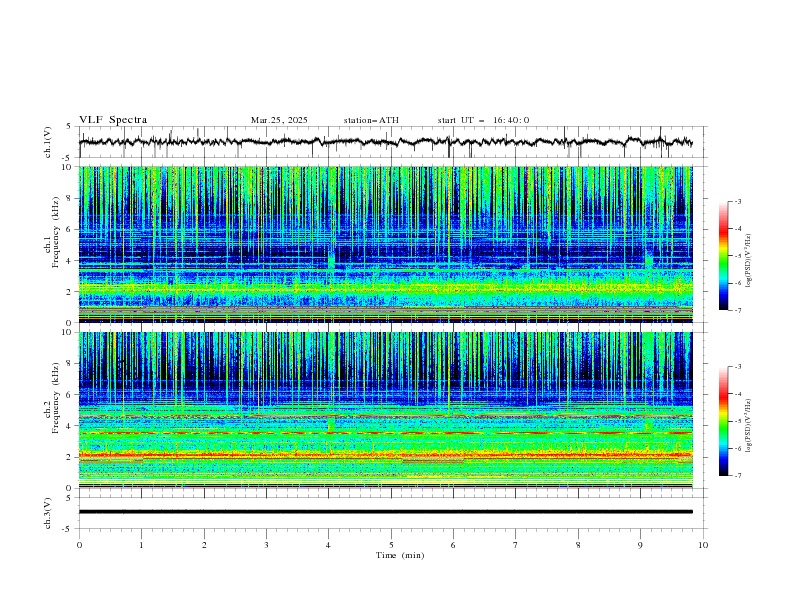Screen dimensions: 792x612
Task: Click the "-3" label on ch.2 colorbar
Action: 737,367
